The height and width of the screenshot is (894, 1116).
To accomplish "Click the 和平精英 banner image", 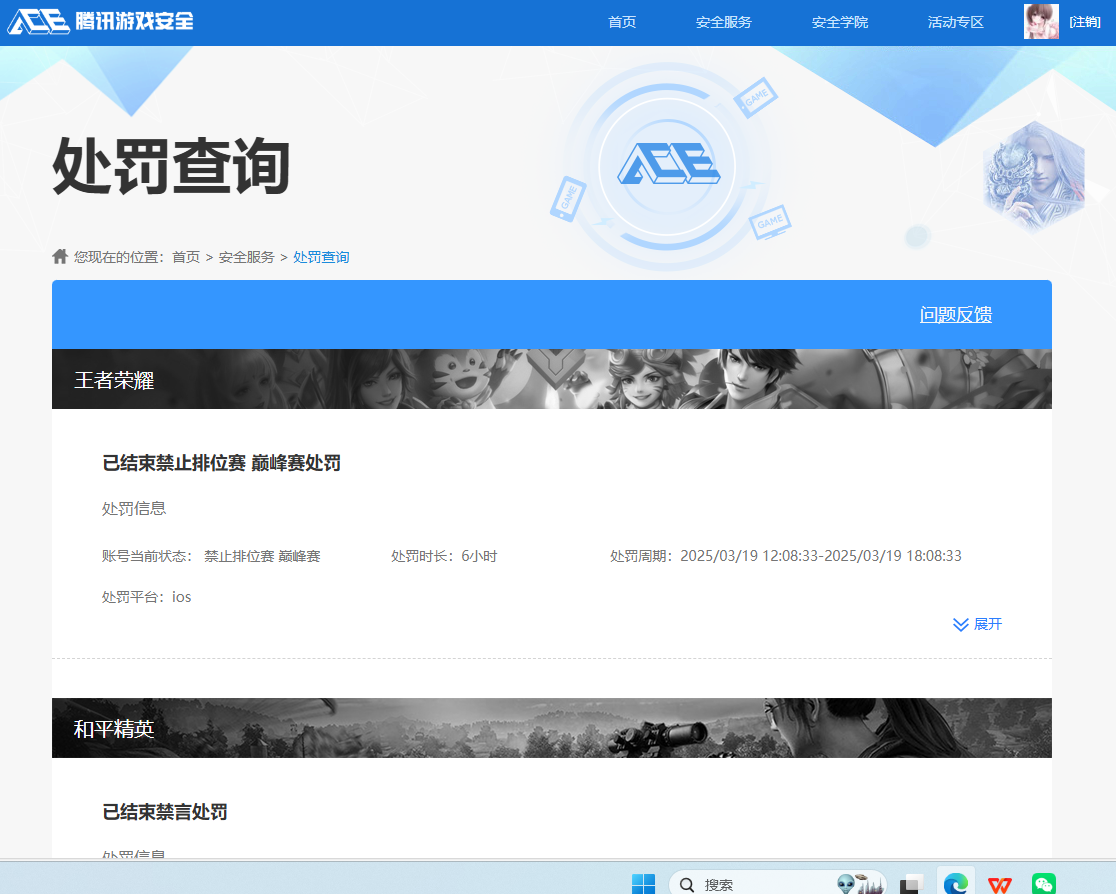I will 551,728.
